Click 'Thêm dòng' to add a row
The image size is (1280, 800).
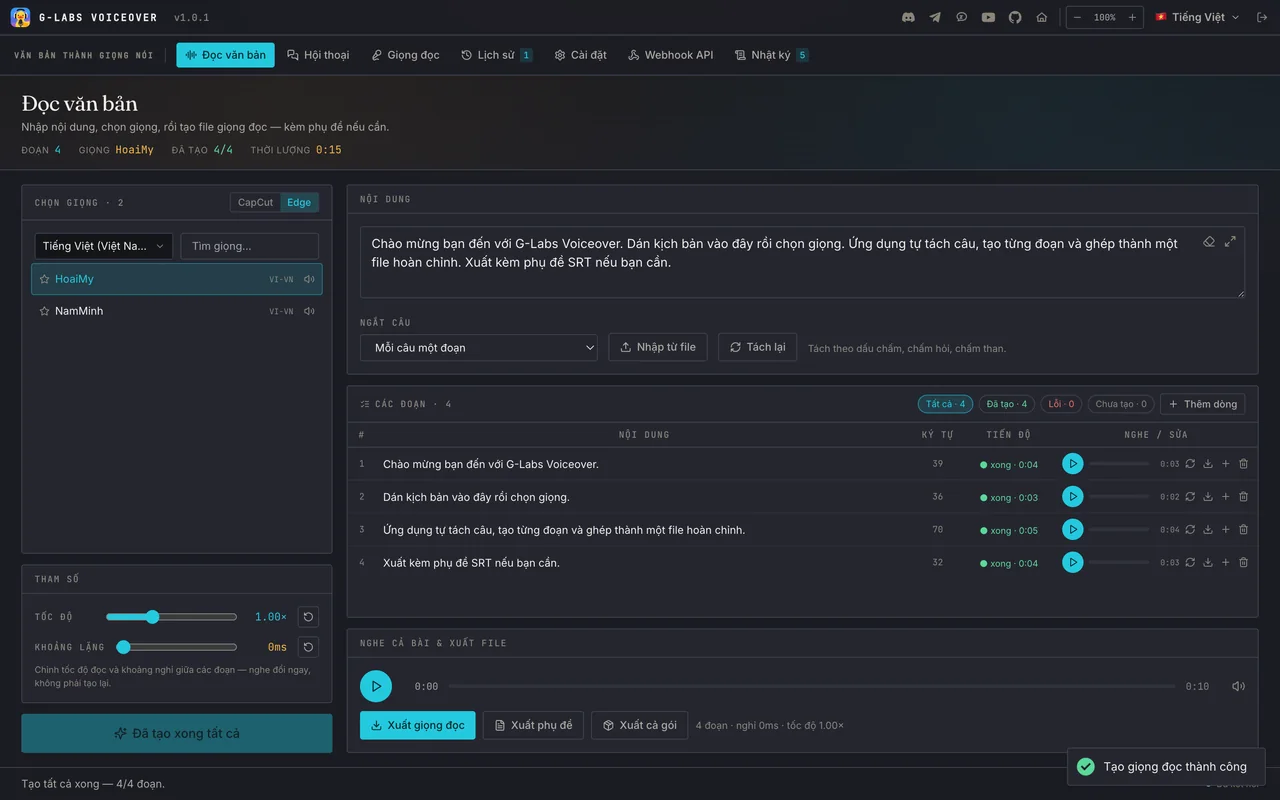click(1203, 404)
